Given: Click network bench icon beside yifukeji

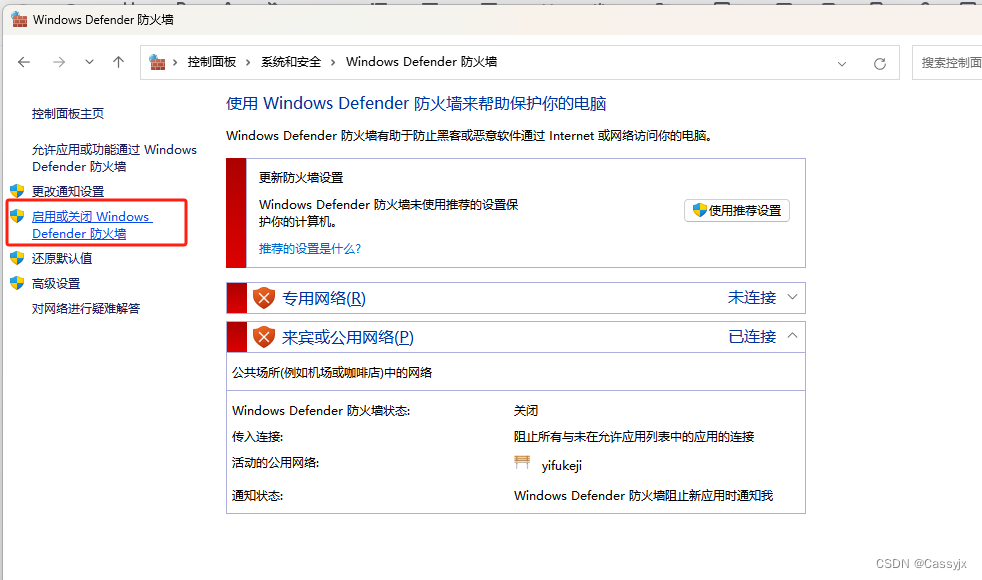Looking at the screenshot, I should pos(522,462).
